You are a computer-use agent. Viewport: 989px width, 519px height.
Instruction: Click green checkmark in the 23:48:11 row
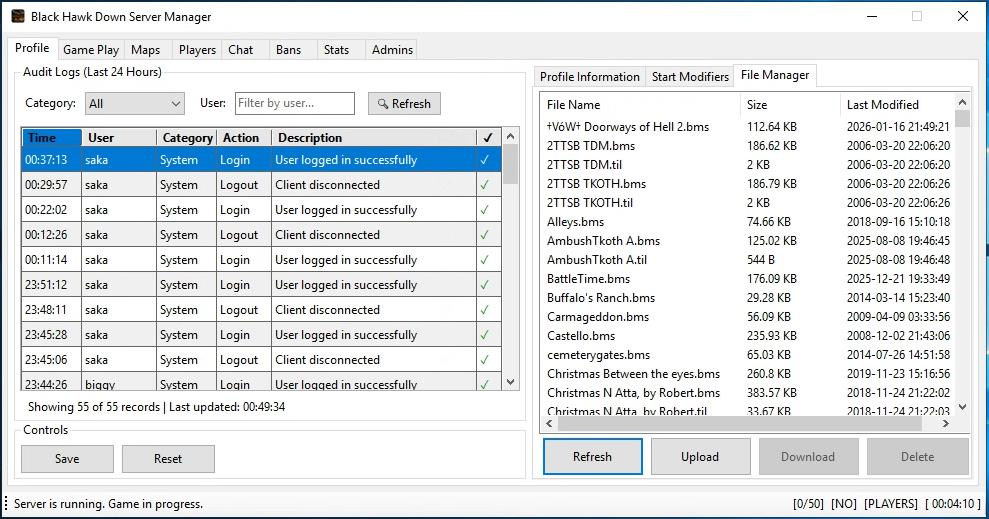pos(484,310)
